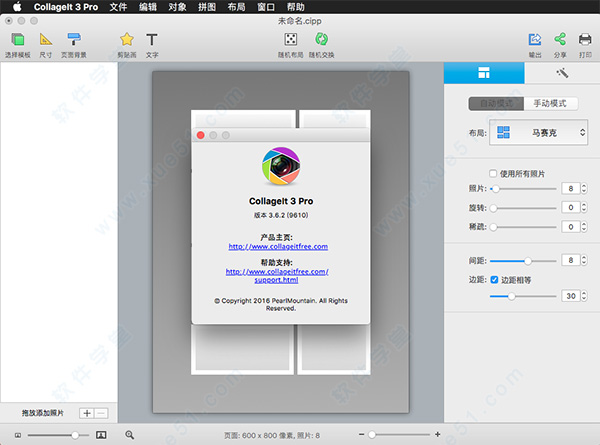
Task: Uncheck the 边距相等 checkbox
Action: point(494,280)
